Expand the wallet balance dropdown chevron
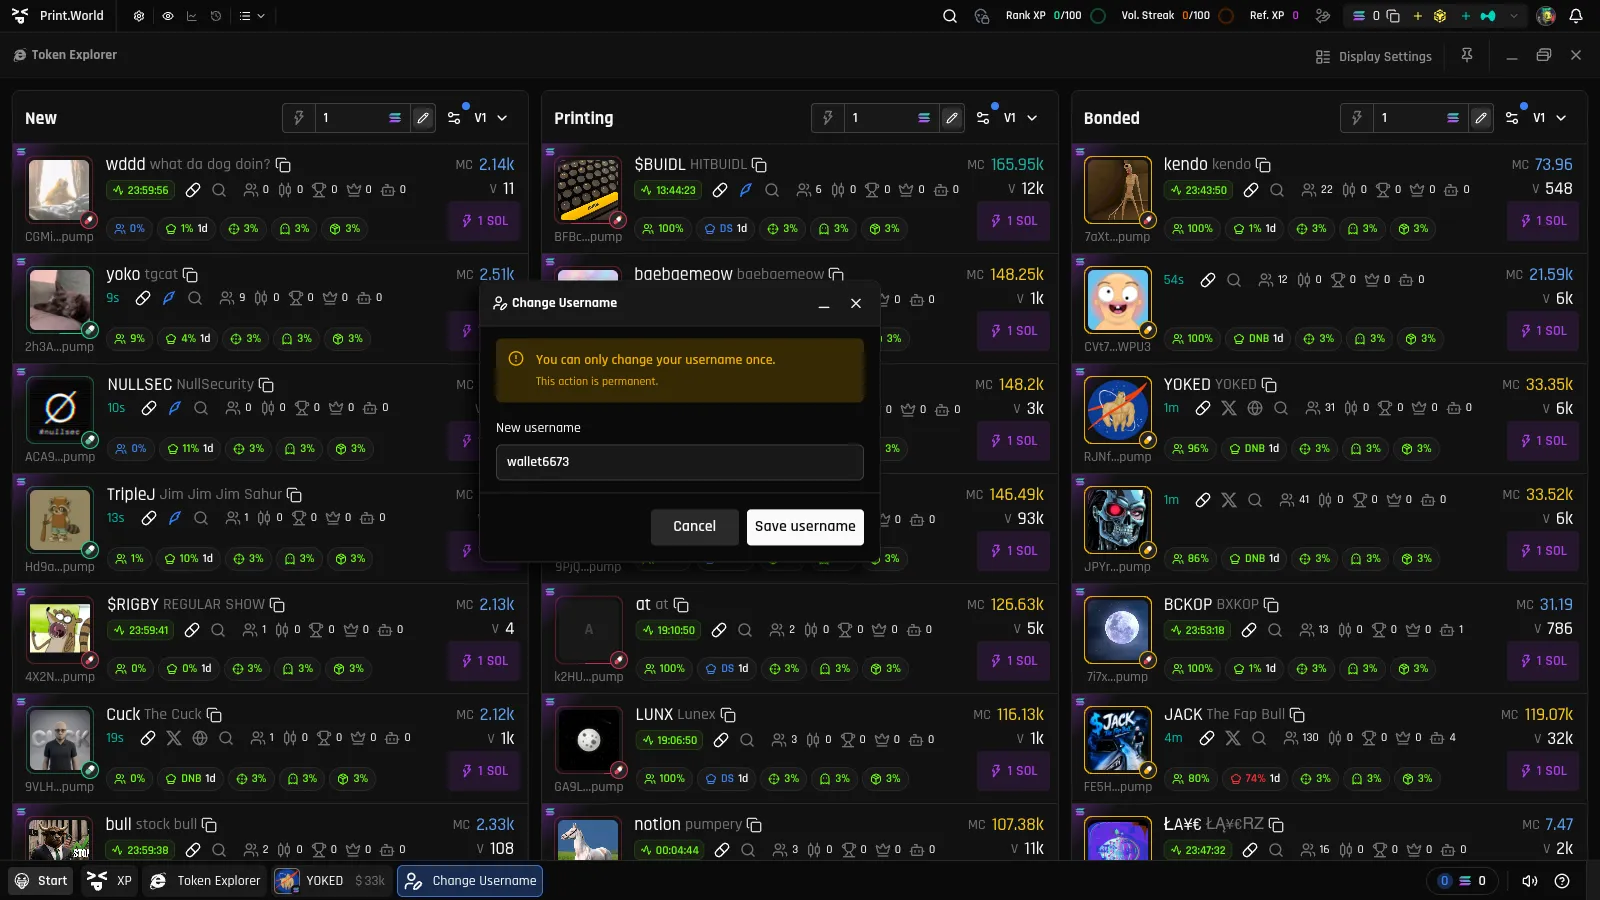Image resolution: width=1600 pixels, height=900 pixels. click(1514, 16)
